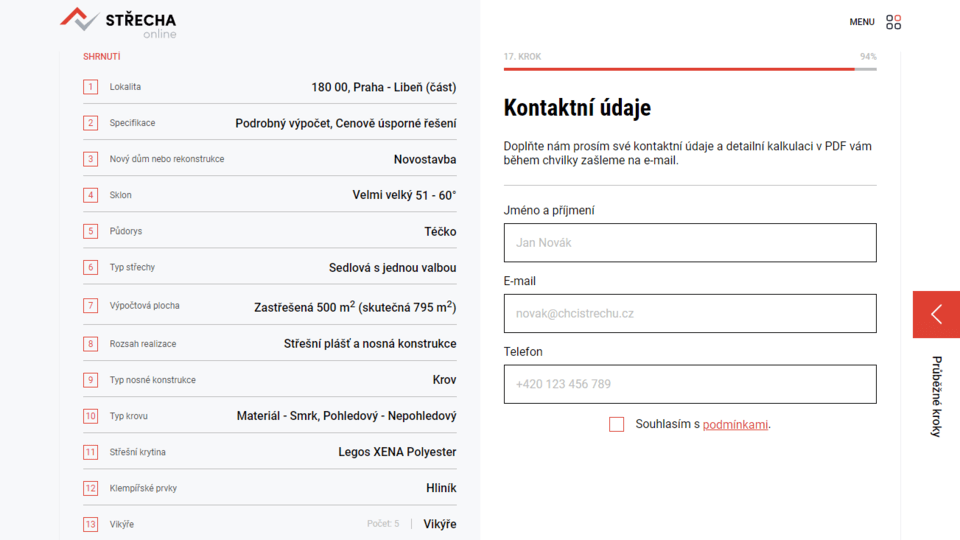Click the 'Střešní krytina' label
Viewport: 960px width, 540px height.
tap(138, 452)
